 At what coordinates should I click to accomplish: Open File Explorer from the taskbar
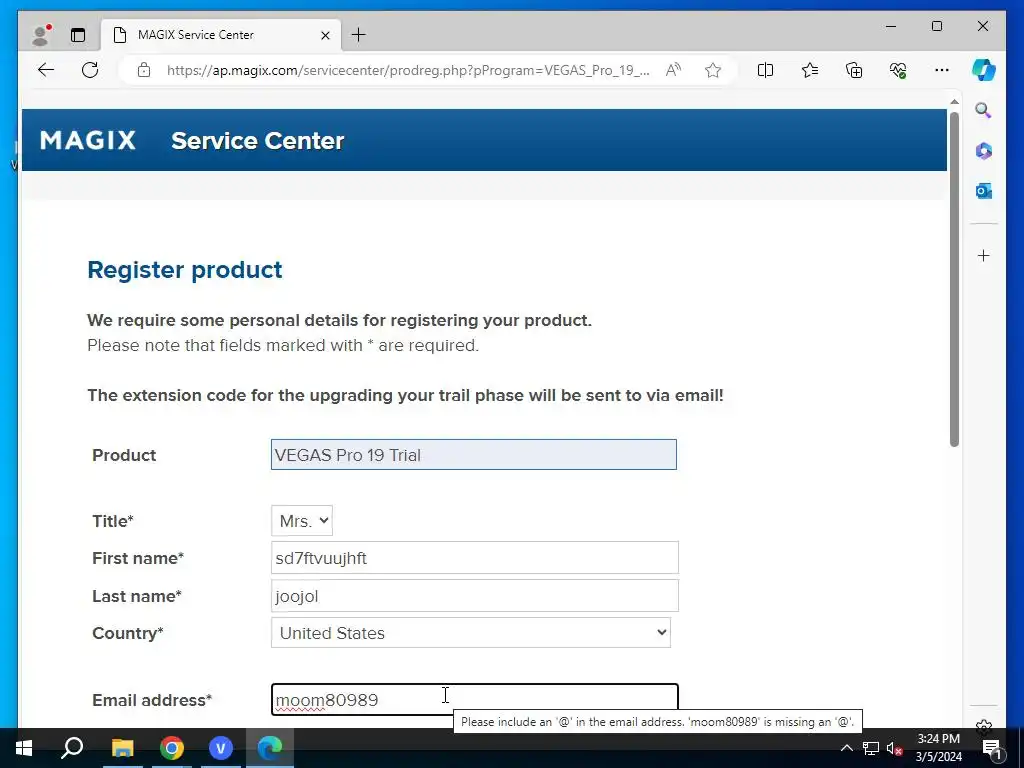[122, 748]
